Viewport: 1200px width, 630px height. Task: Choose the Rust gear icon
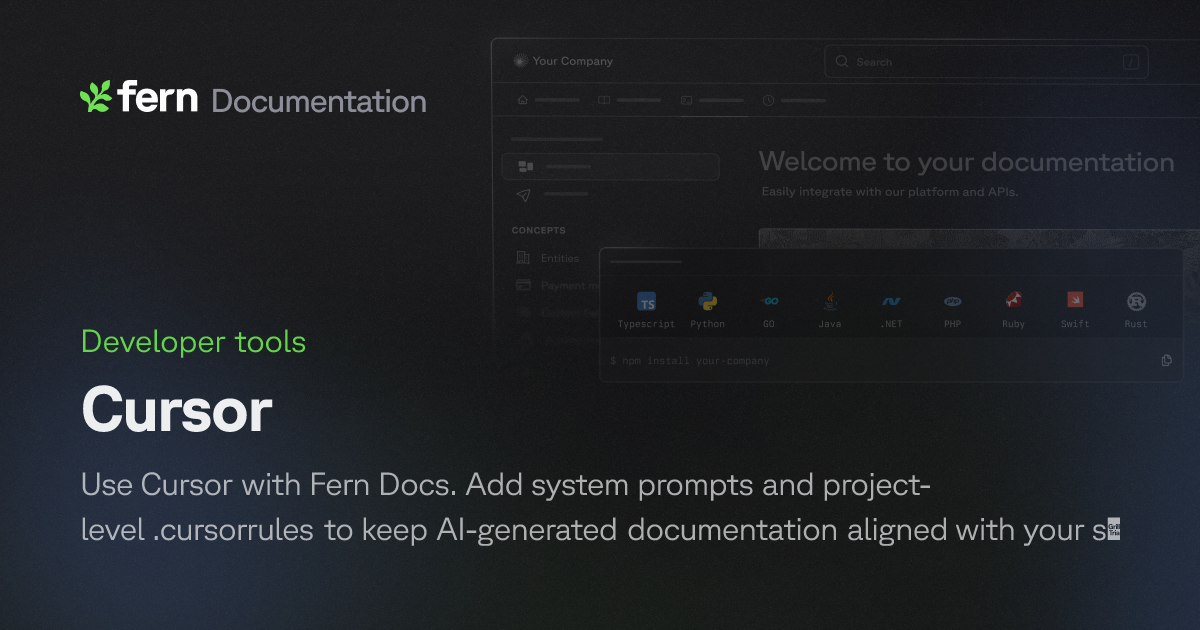tap(1136, 301)
